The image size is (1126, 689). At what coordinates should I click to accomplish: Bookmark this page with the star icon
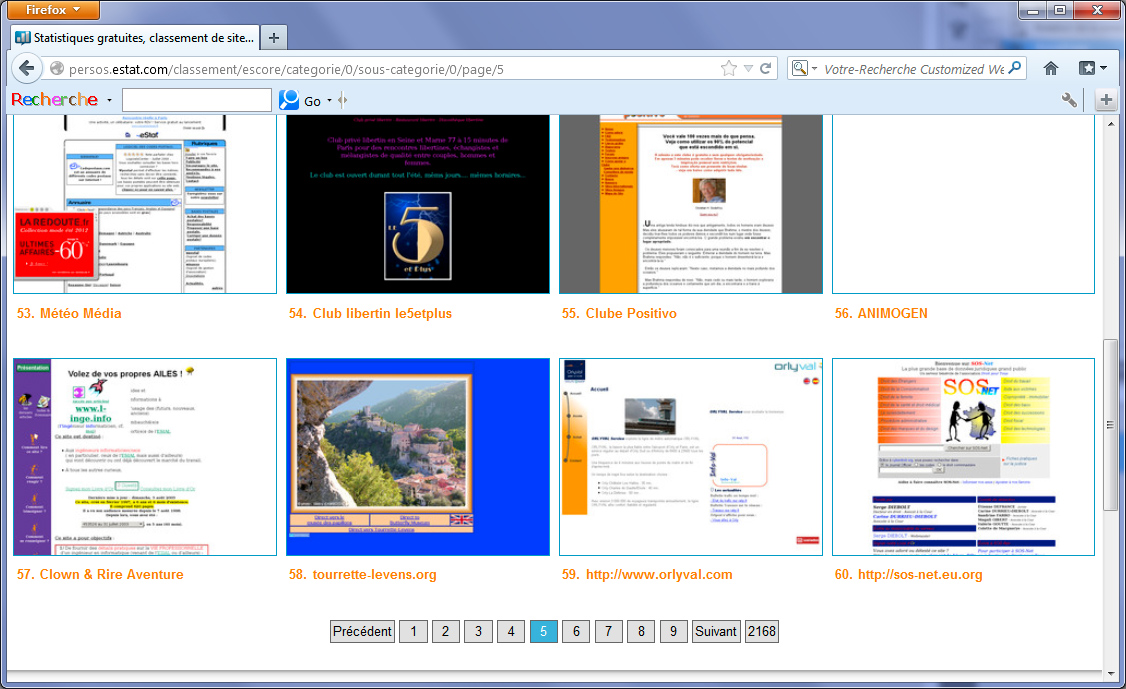tap(728, 69)
